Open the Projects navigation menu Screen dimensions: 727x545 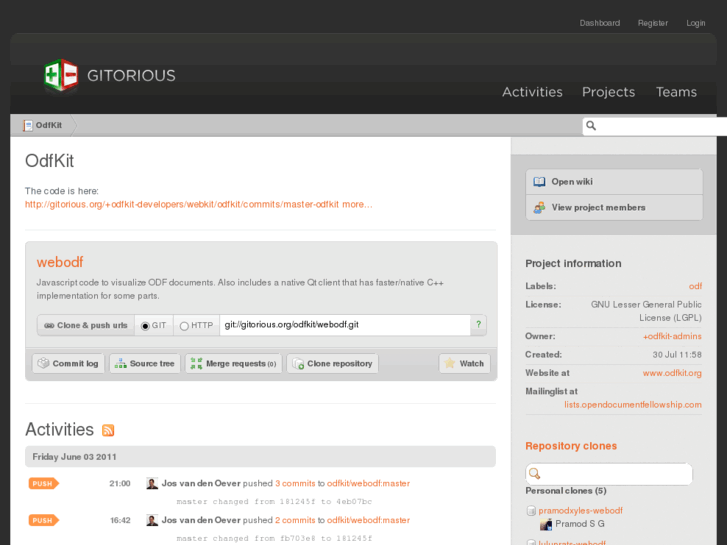click(x=608, y=92)
